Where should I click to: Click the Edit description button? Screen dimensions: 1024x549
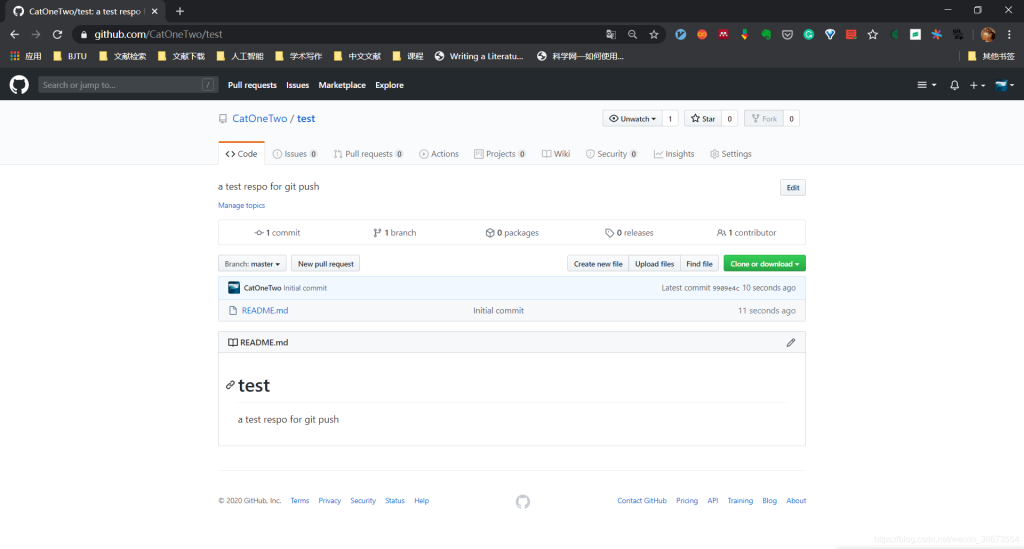(x=793, y=187)
